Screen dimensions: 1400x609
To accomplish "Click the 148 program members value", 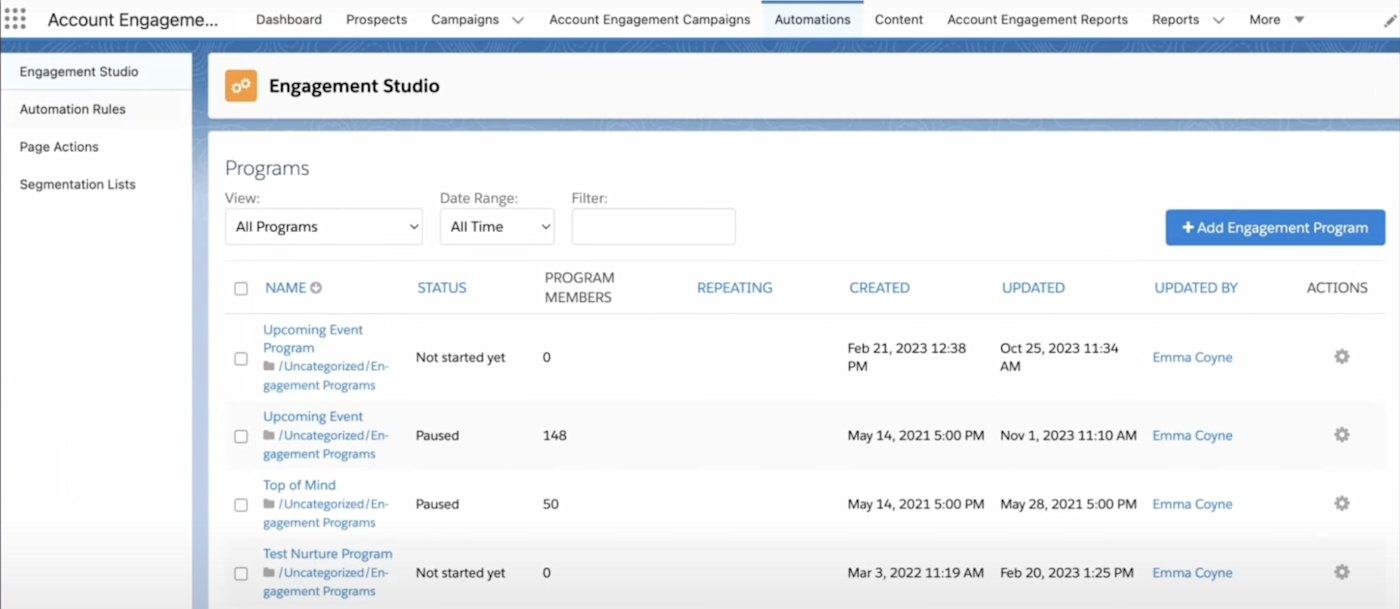I will point(555,435).
